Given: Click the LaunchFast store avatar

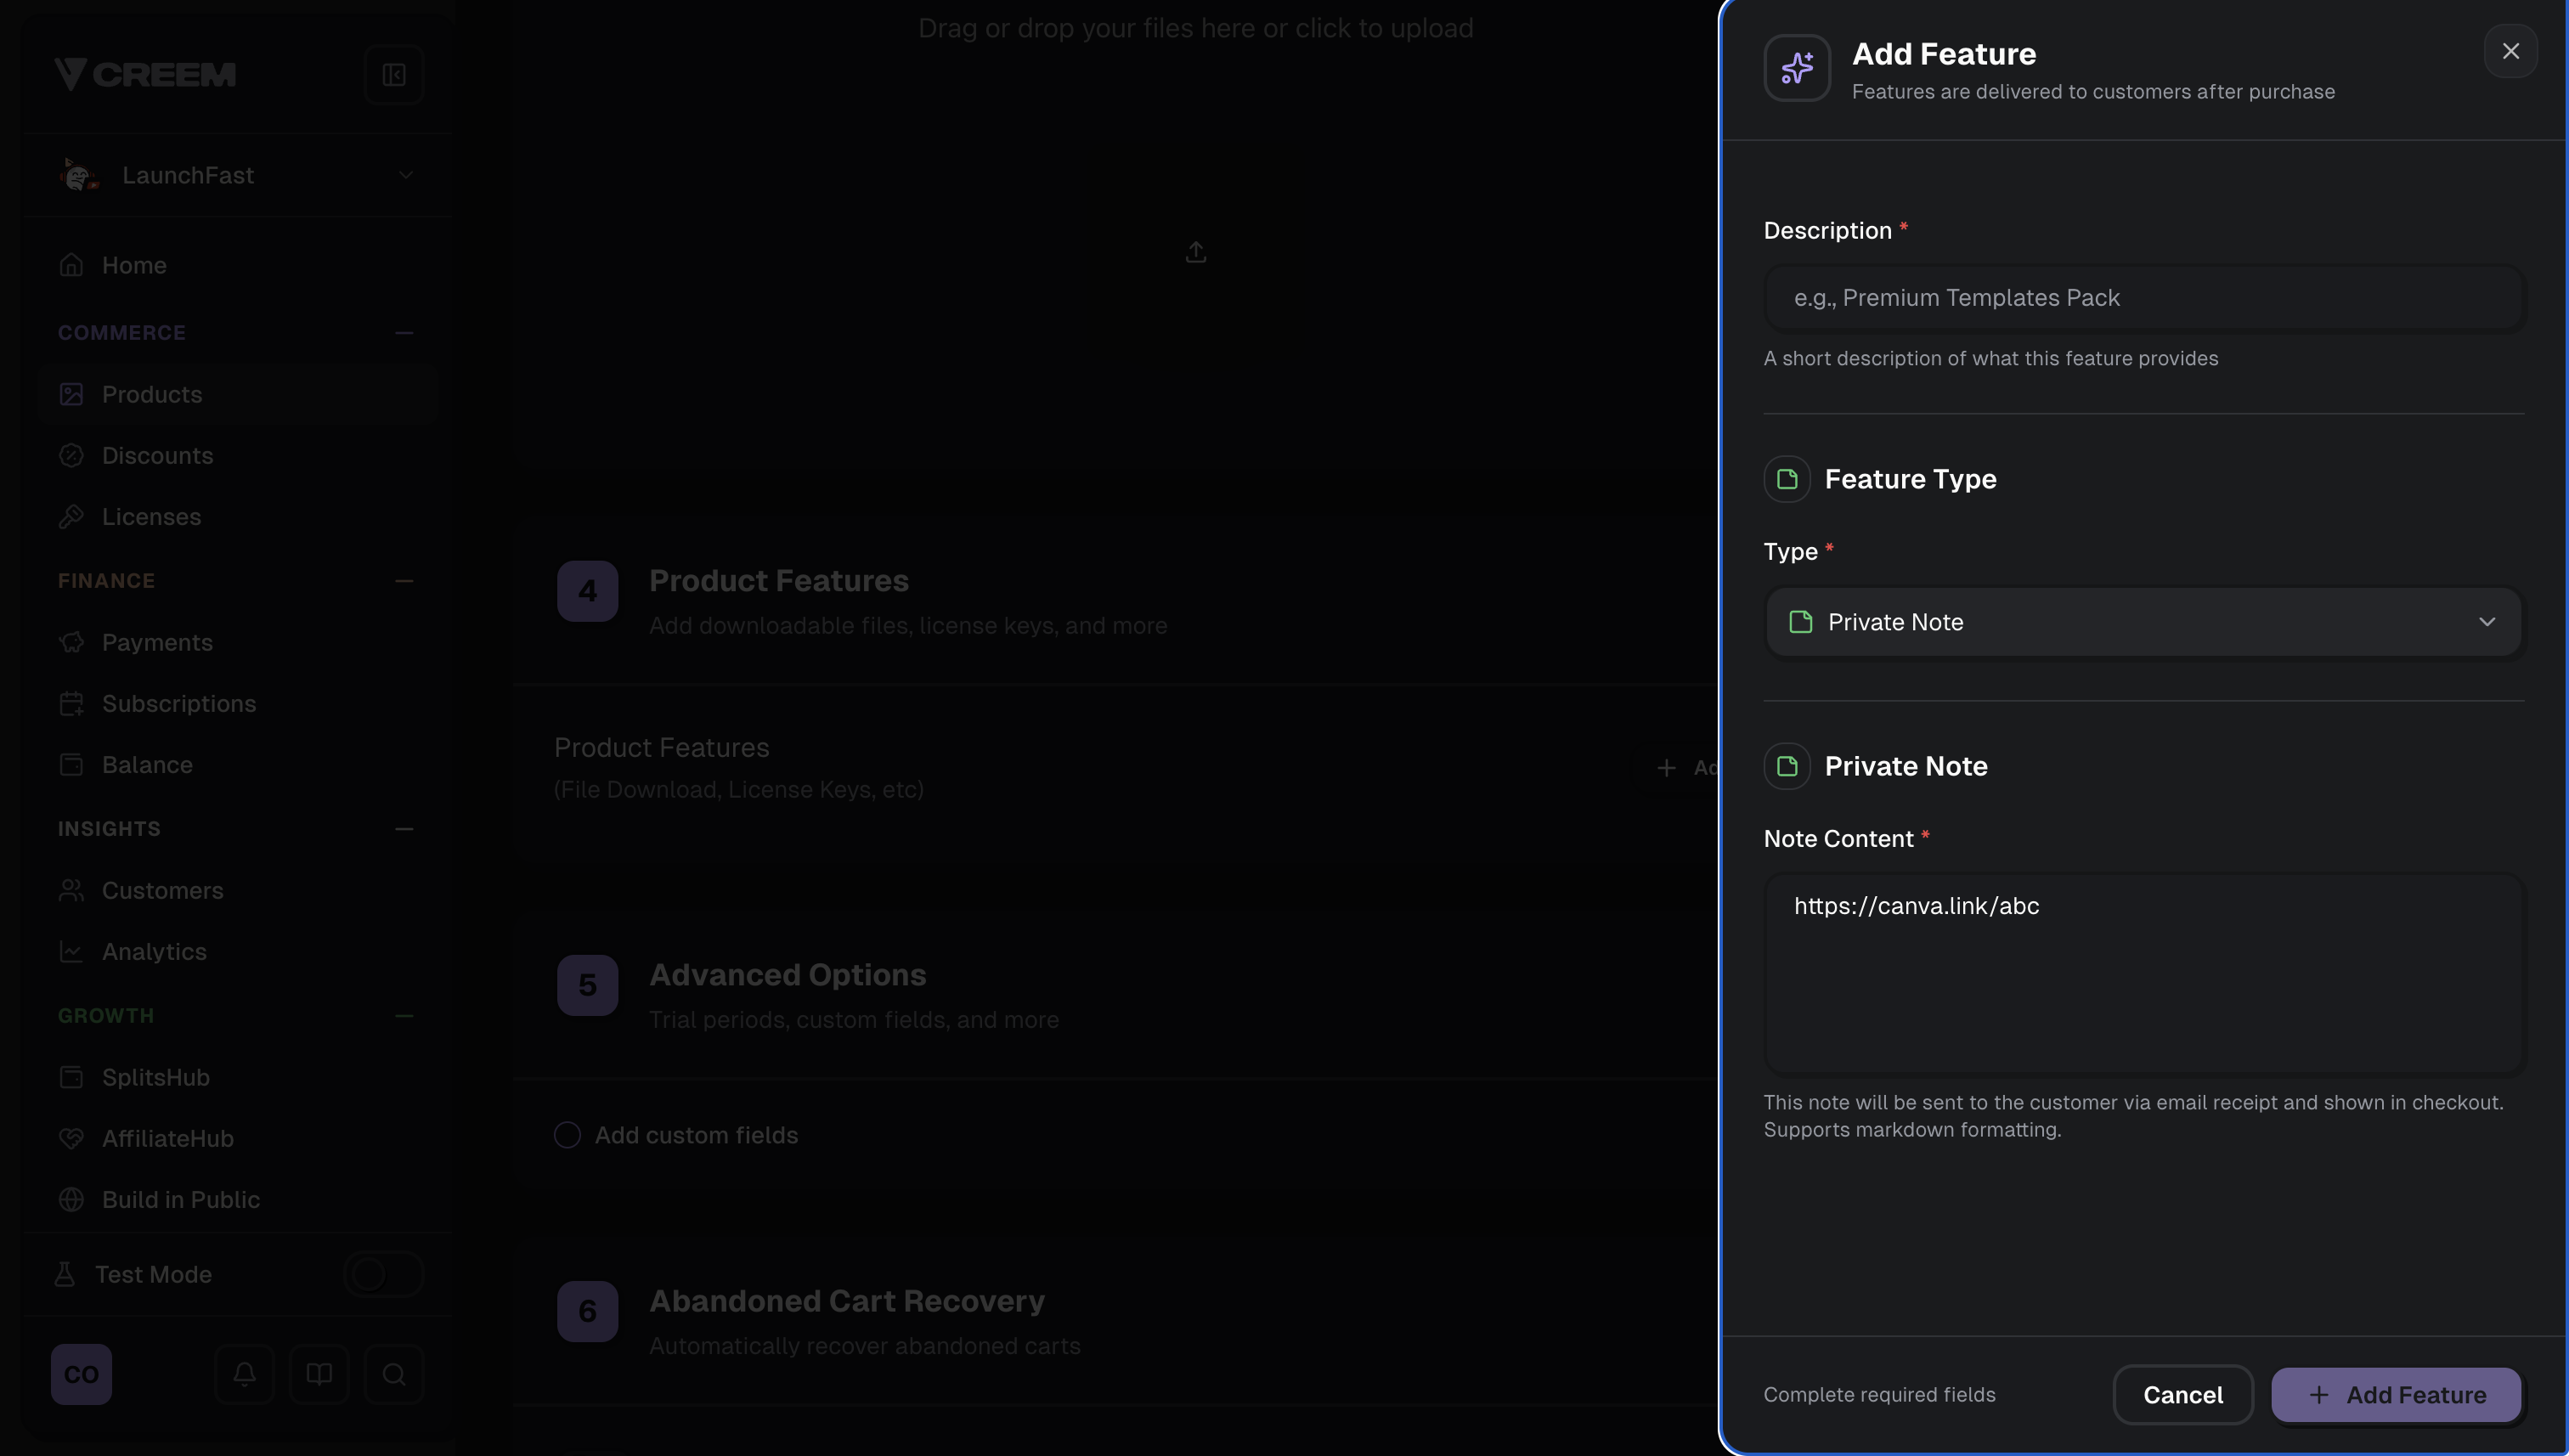Looking at the screenshot, I should pos(78,175).
